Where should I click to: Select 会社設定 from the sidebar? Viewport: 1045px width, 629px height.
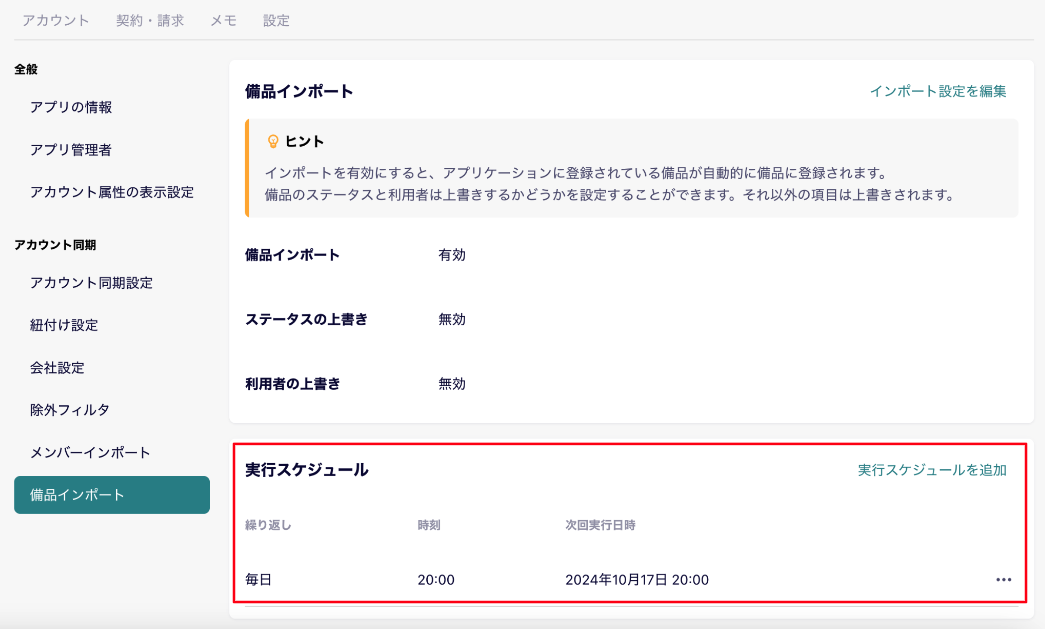pyautogui.click(x=57, y=367)
